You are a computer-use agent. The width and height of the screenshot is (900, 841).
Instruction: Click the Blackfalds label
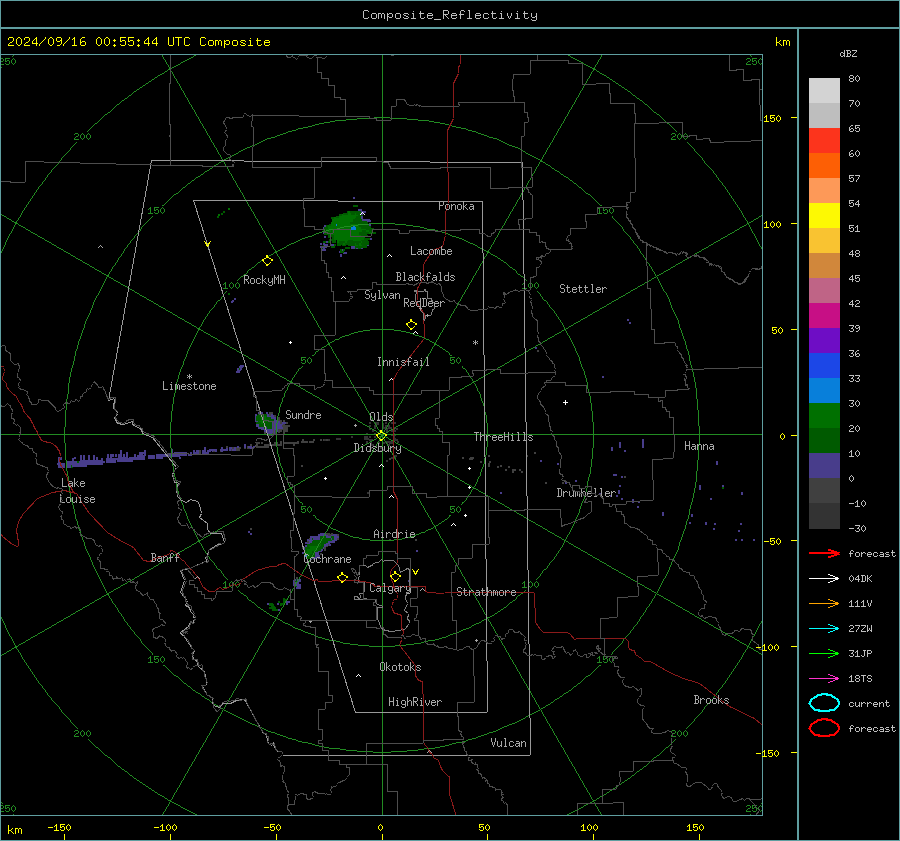click(425, 277)
